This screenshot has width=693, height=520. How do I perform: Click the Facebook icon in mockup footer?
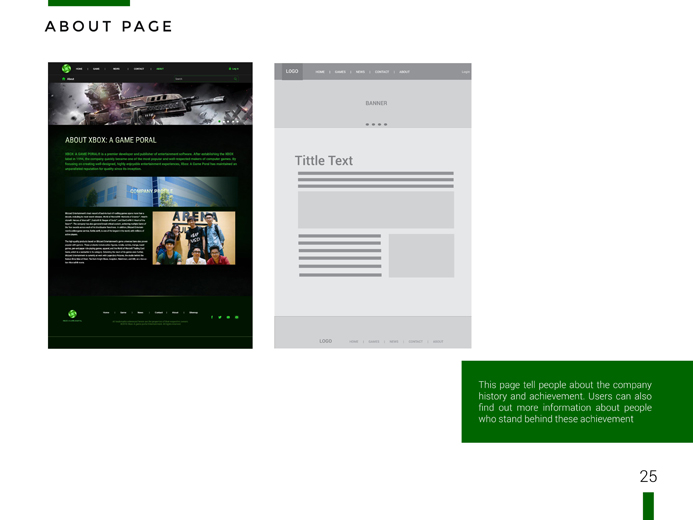click(212, 317)
